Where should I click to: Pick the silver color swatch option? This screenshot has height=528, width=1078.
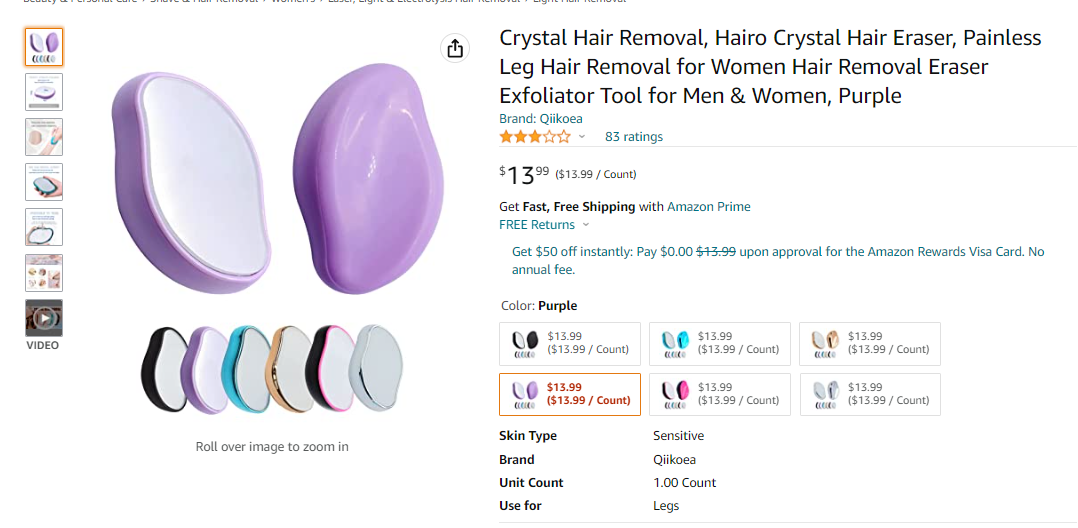[870, 394]
